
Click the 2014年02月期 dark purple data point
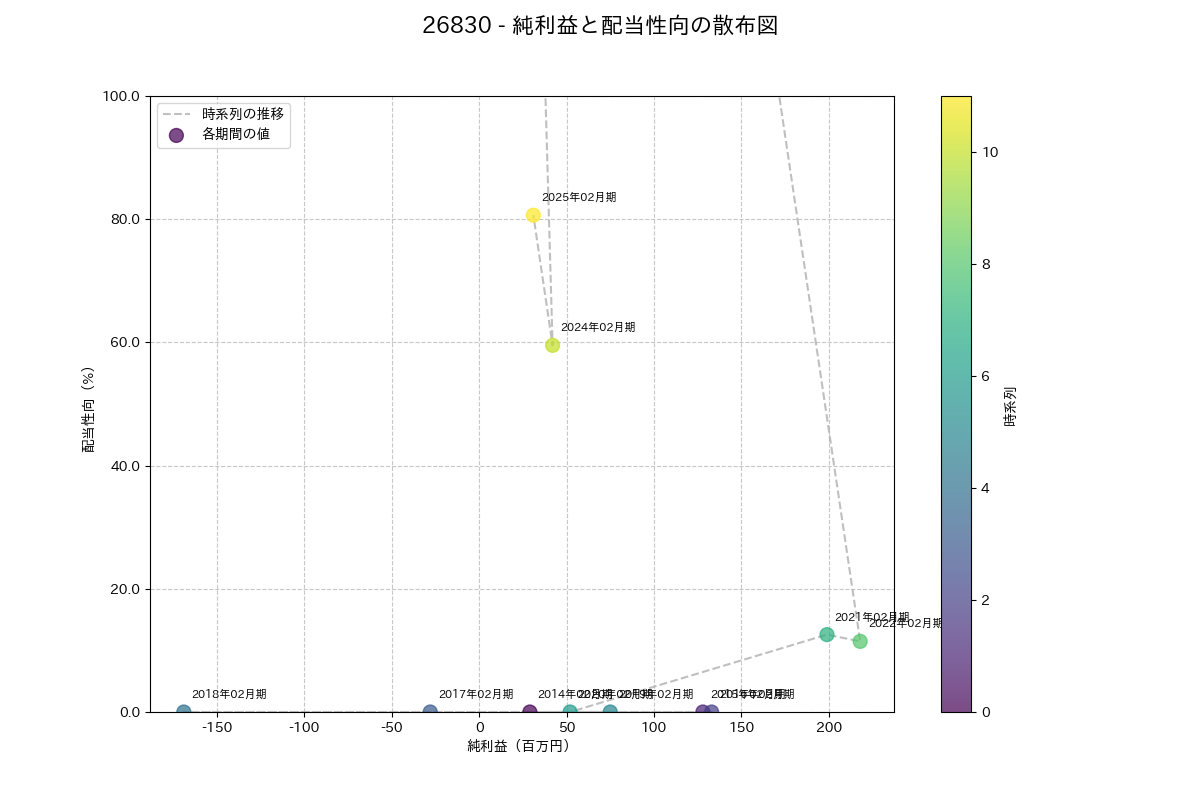point(530,712)
